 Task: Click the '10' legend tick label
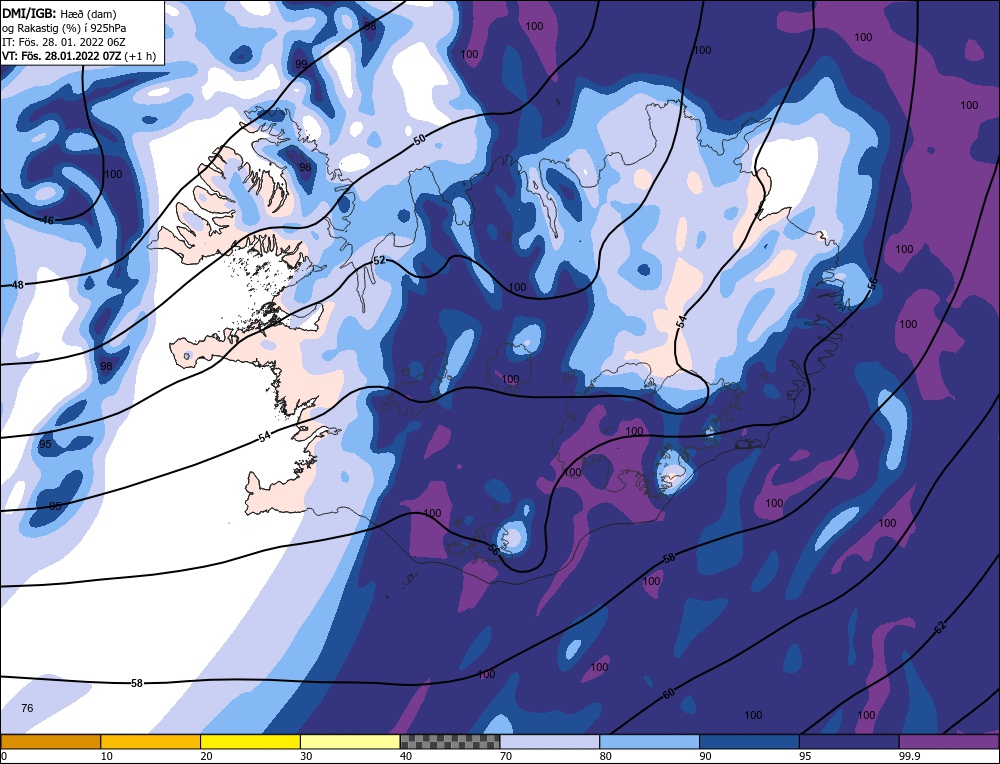tap(107, 756)
